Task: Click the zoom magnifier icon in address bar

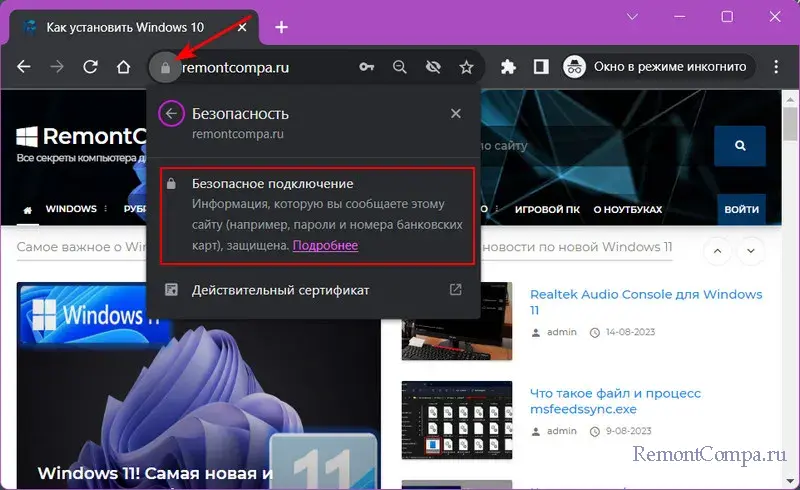Action: 400,68
